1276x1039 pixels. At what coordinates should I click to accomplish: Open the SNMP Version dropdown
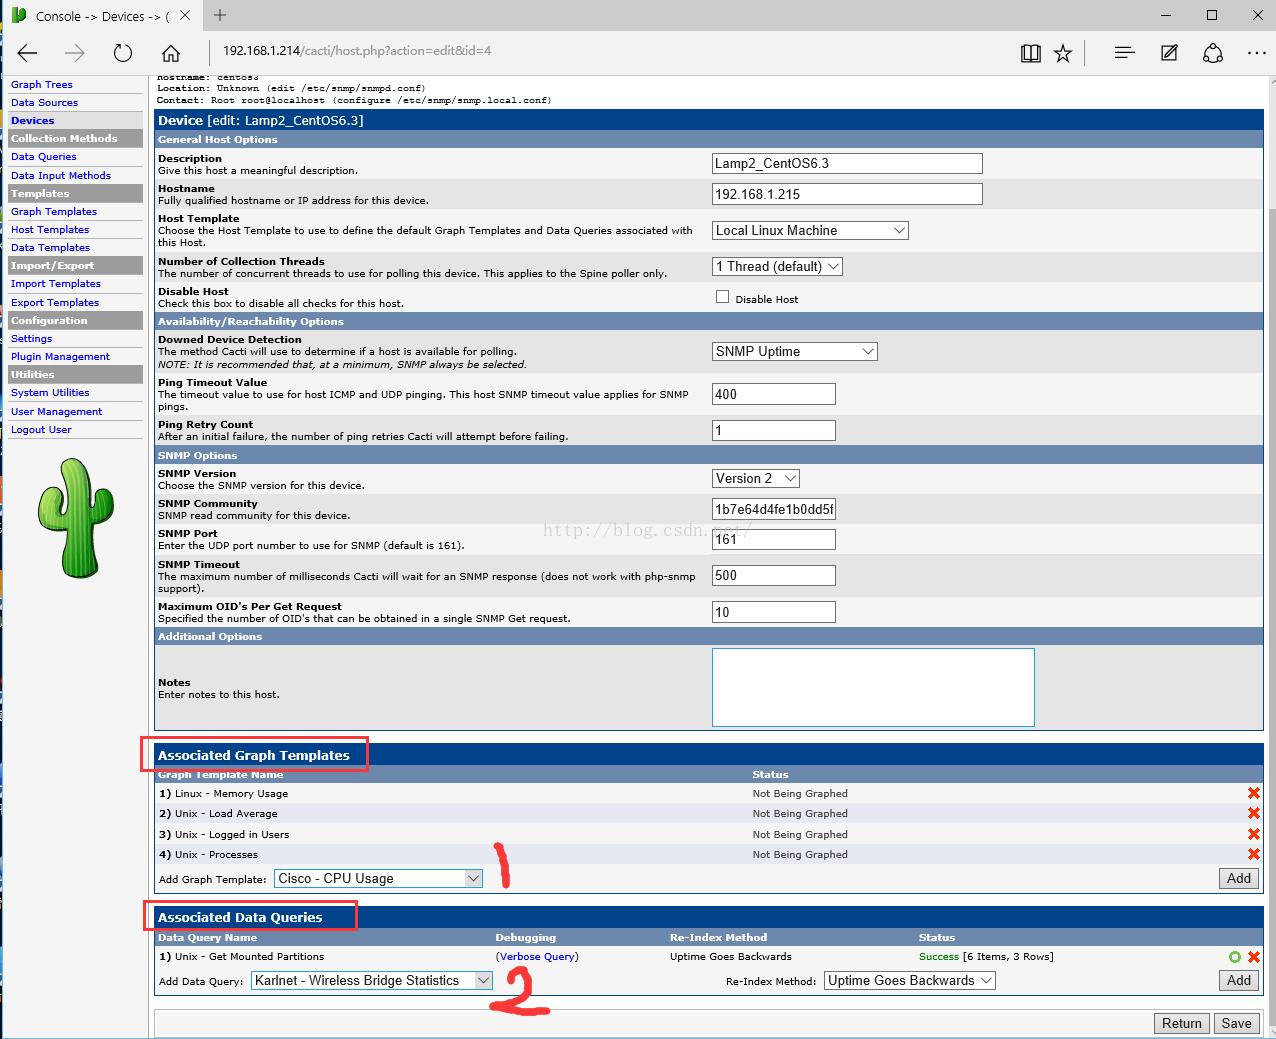tap(756, 478)
